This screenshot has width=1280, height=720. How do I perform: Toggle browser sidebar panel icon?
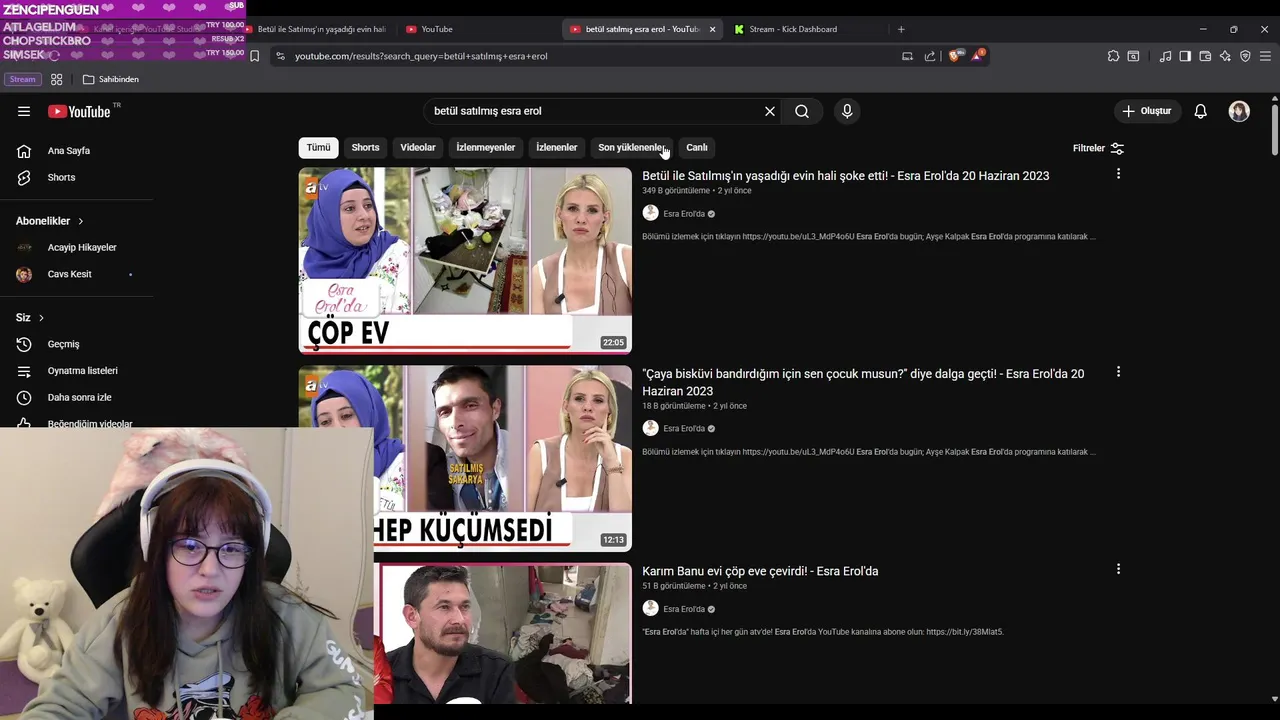pos(1185,56)
